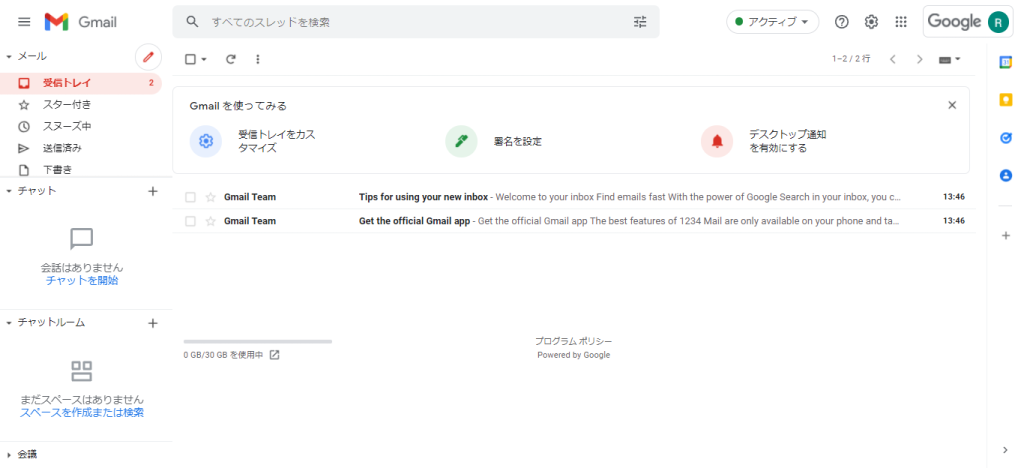Open the 受信トレイ folder

(66, 83)
